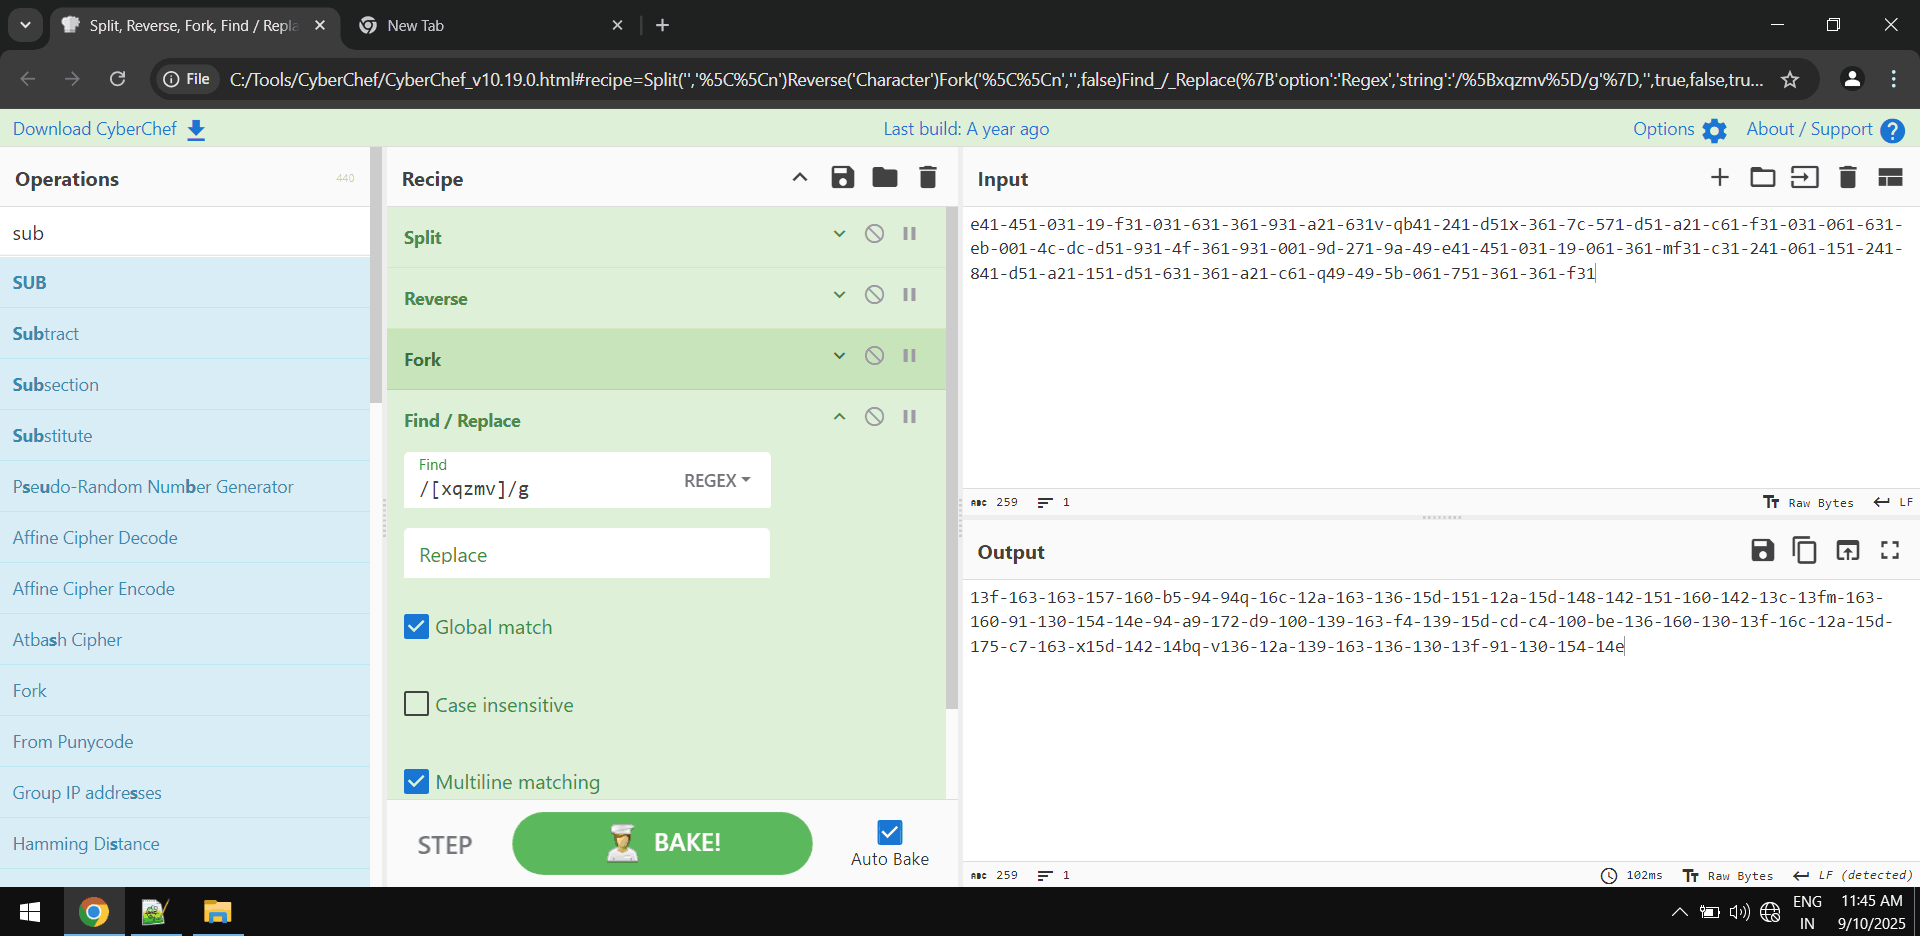The height and width of the screenshot is (936, 1920).
Task: Select From Punycode operation
Action: pos(185,741)
